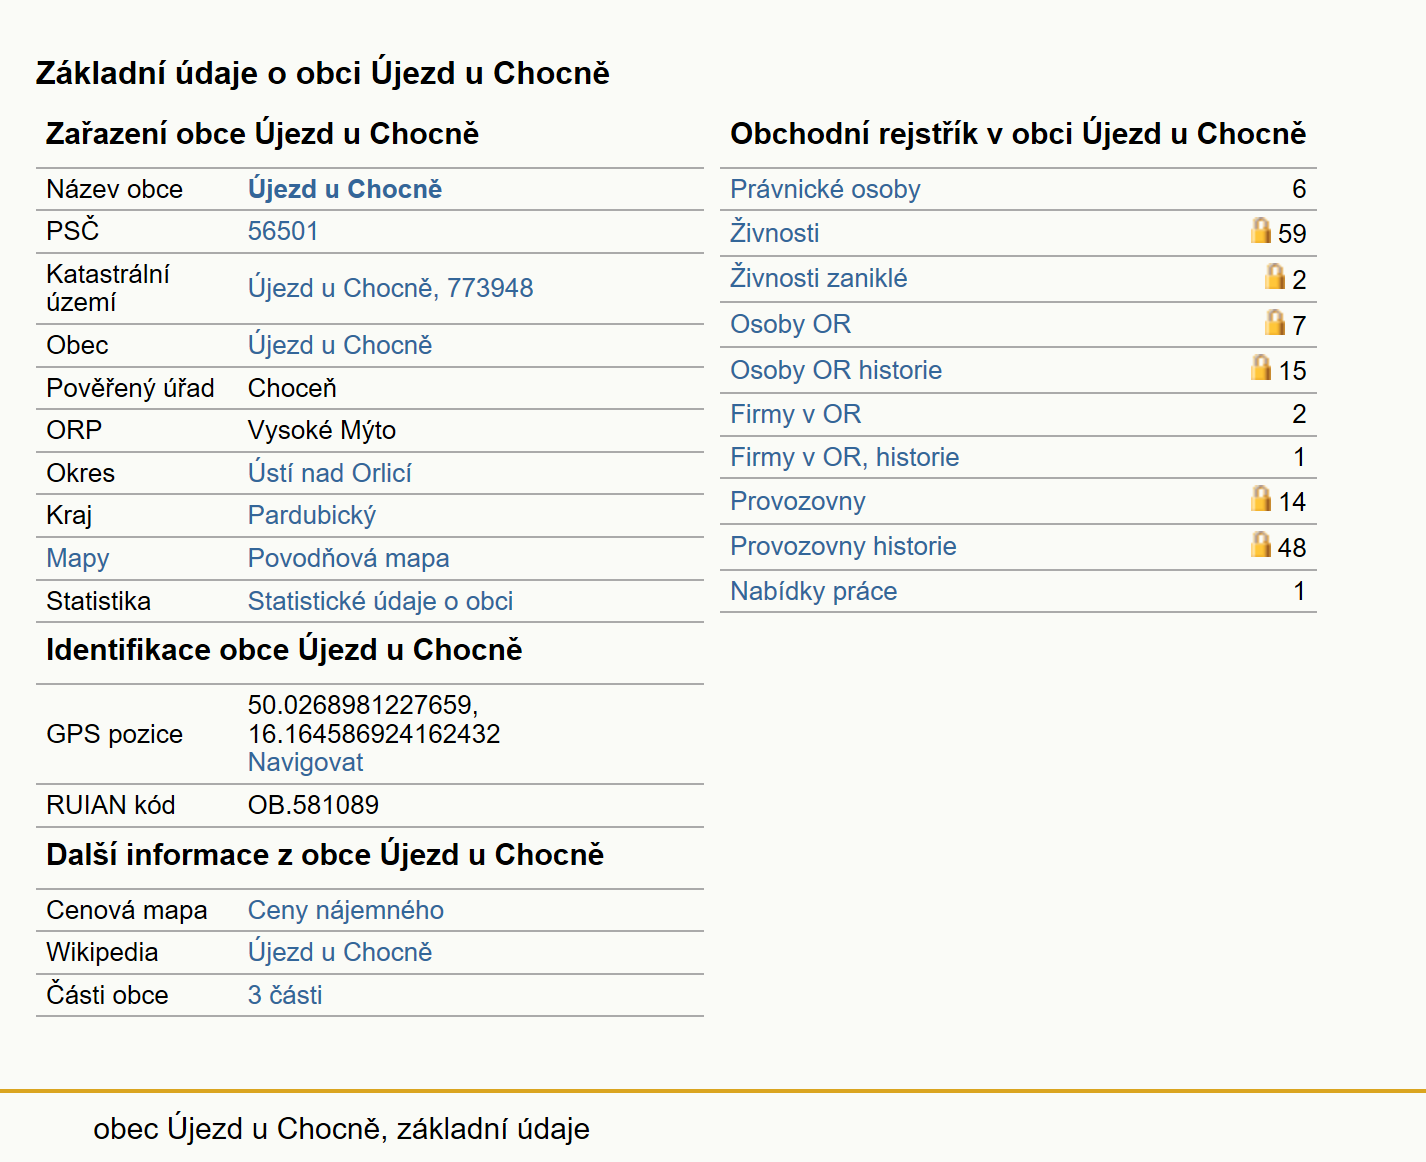Open the Wikipedia Újezd u Chocně link
Image resolution: width=1426 pixels, height=1162 pixels.
340,952
